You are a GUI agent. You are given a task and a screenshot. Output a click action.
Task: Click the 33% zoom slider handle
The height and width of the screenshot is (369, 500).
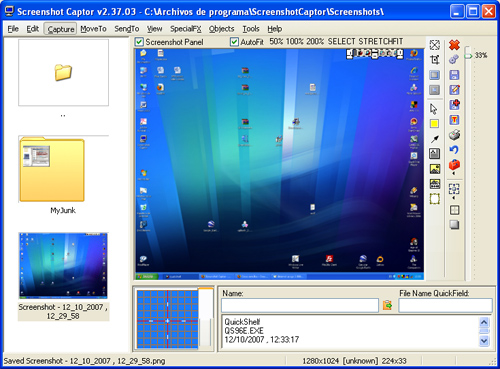(x=468, y=55)
